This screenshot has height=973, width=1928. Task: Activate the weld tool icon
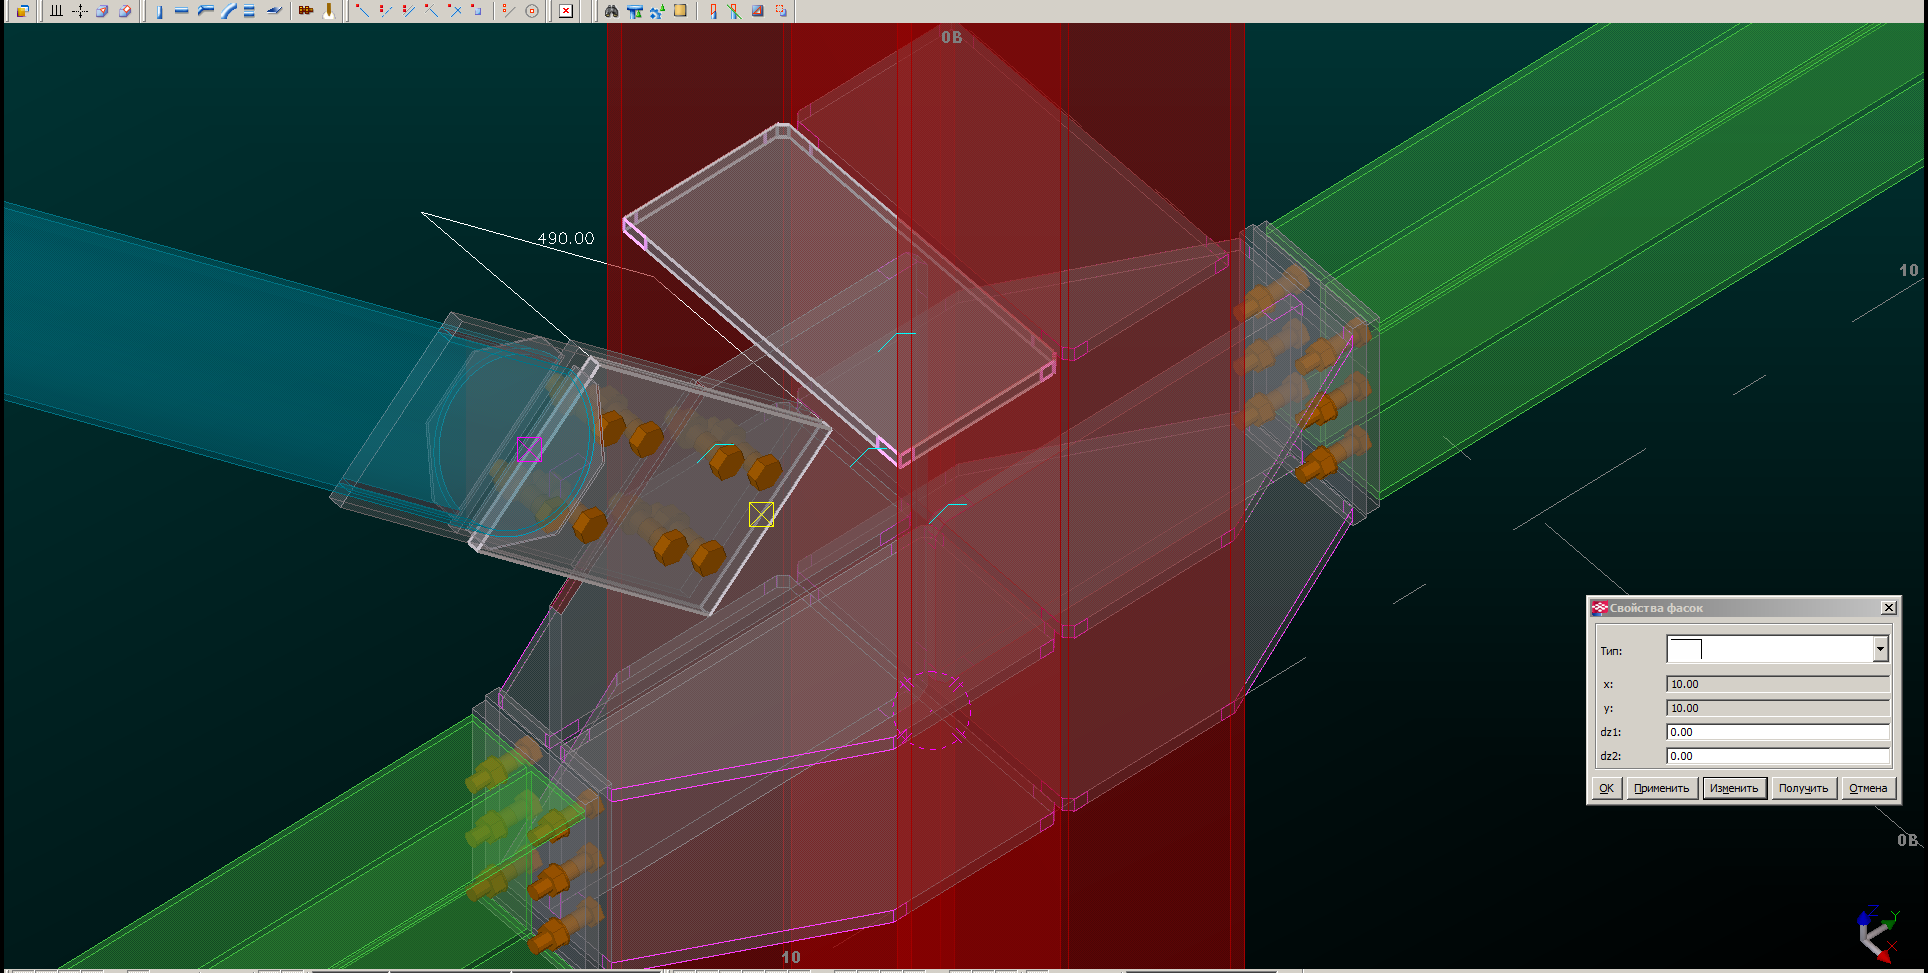coord(328,11)
